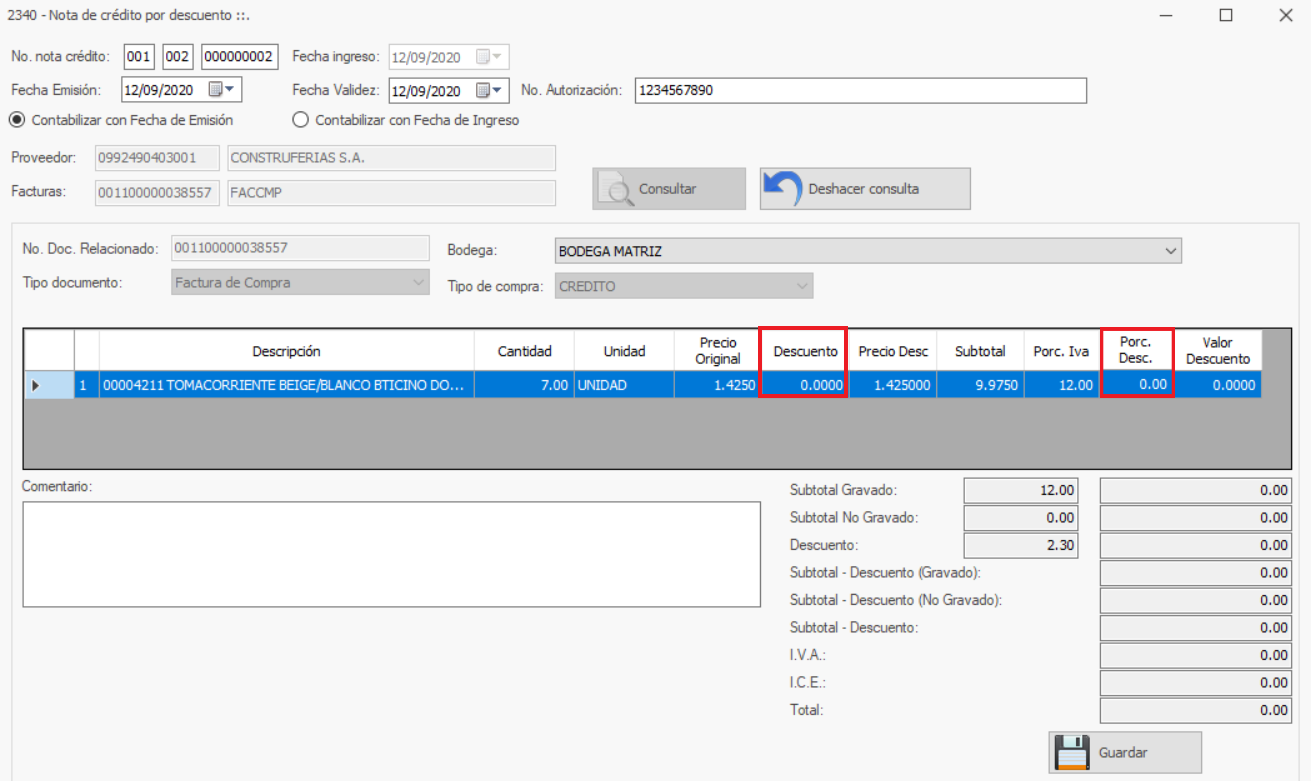Click the Deshacer consulta button

click(864, 189)
